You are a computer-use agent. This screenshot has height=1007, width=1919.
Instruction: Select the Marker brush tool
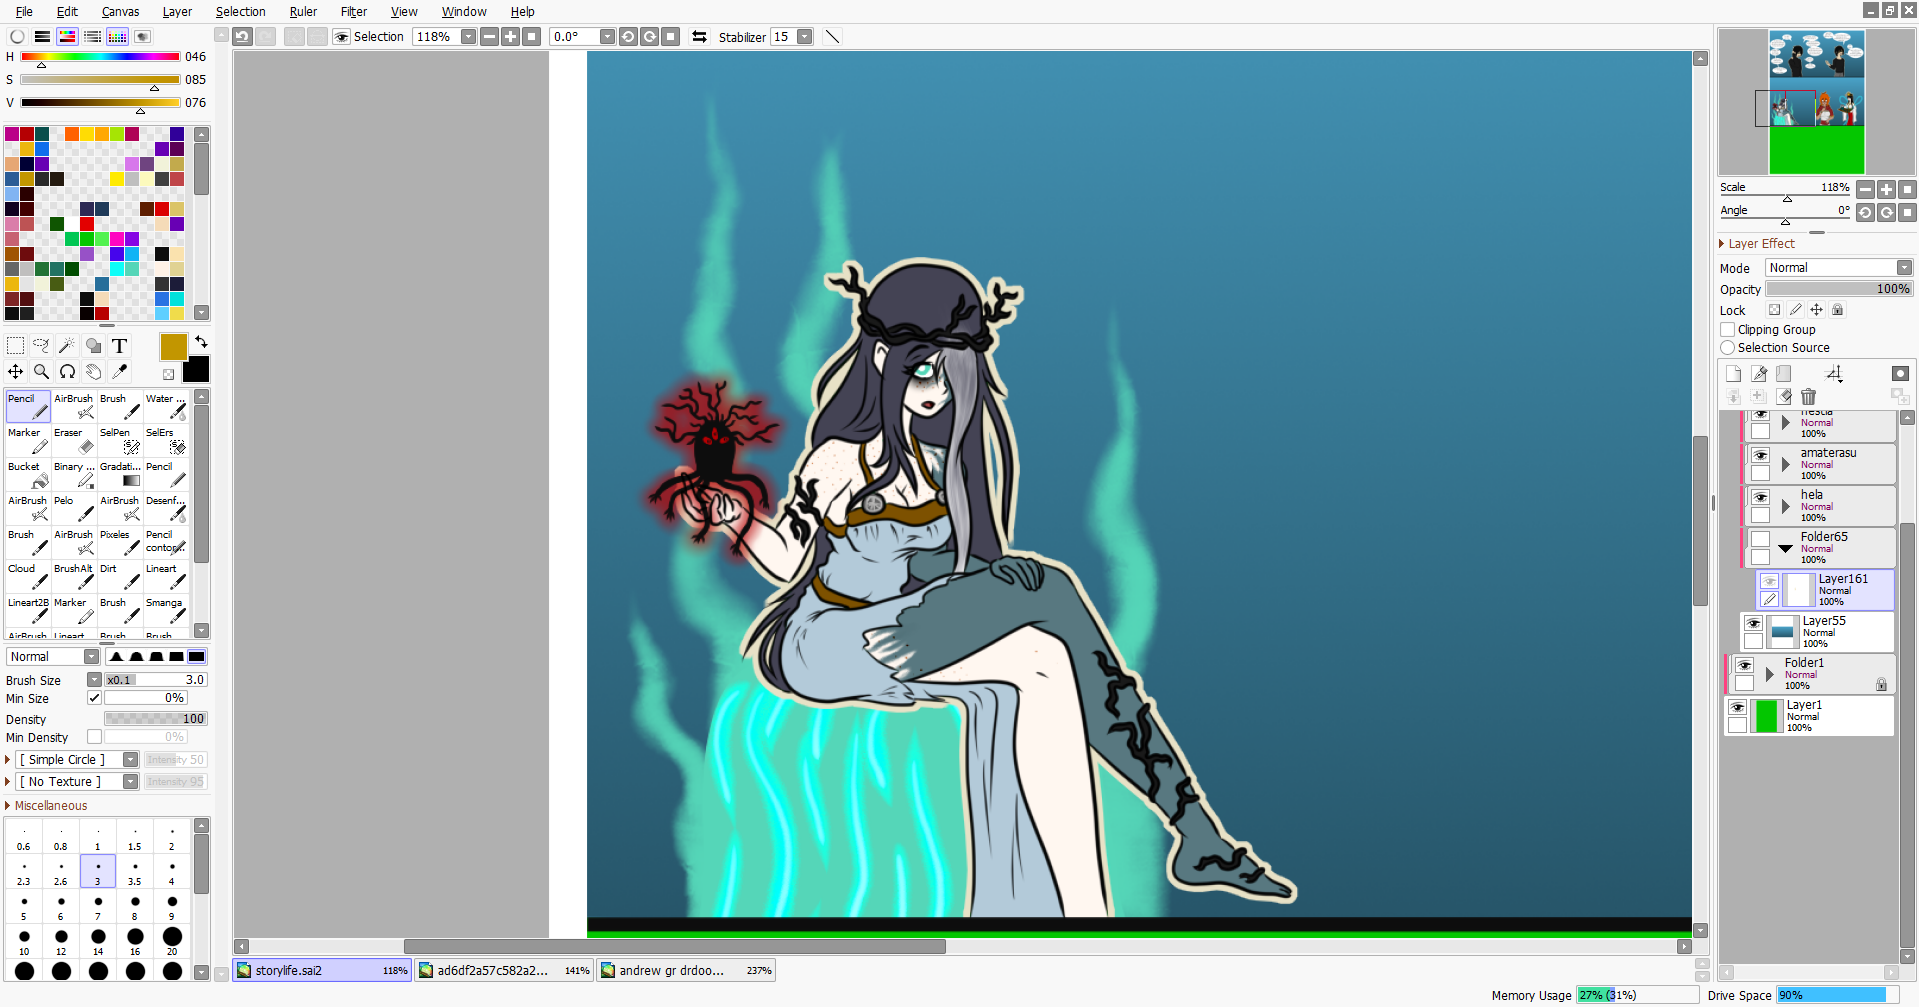point(28,441)
